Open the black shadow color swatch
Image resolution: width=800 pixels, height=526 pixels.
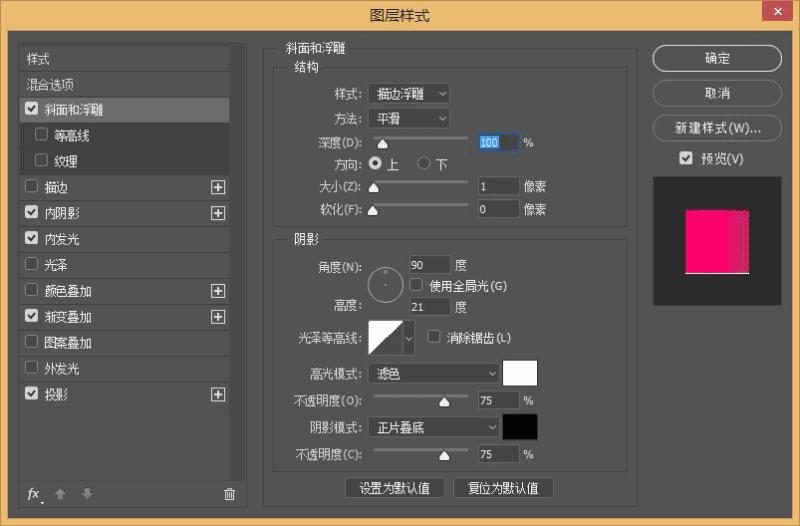click(x=520, y=427)
